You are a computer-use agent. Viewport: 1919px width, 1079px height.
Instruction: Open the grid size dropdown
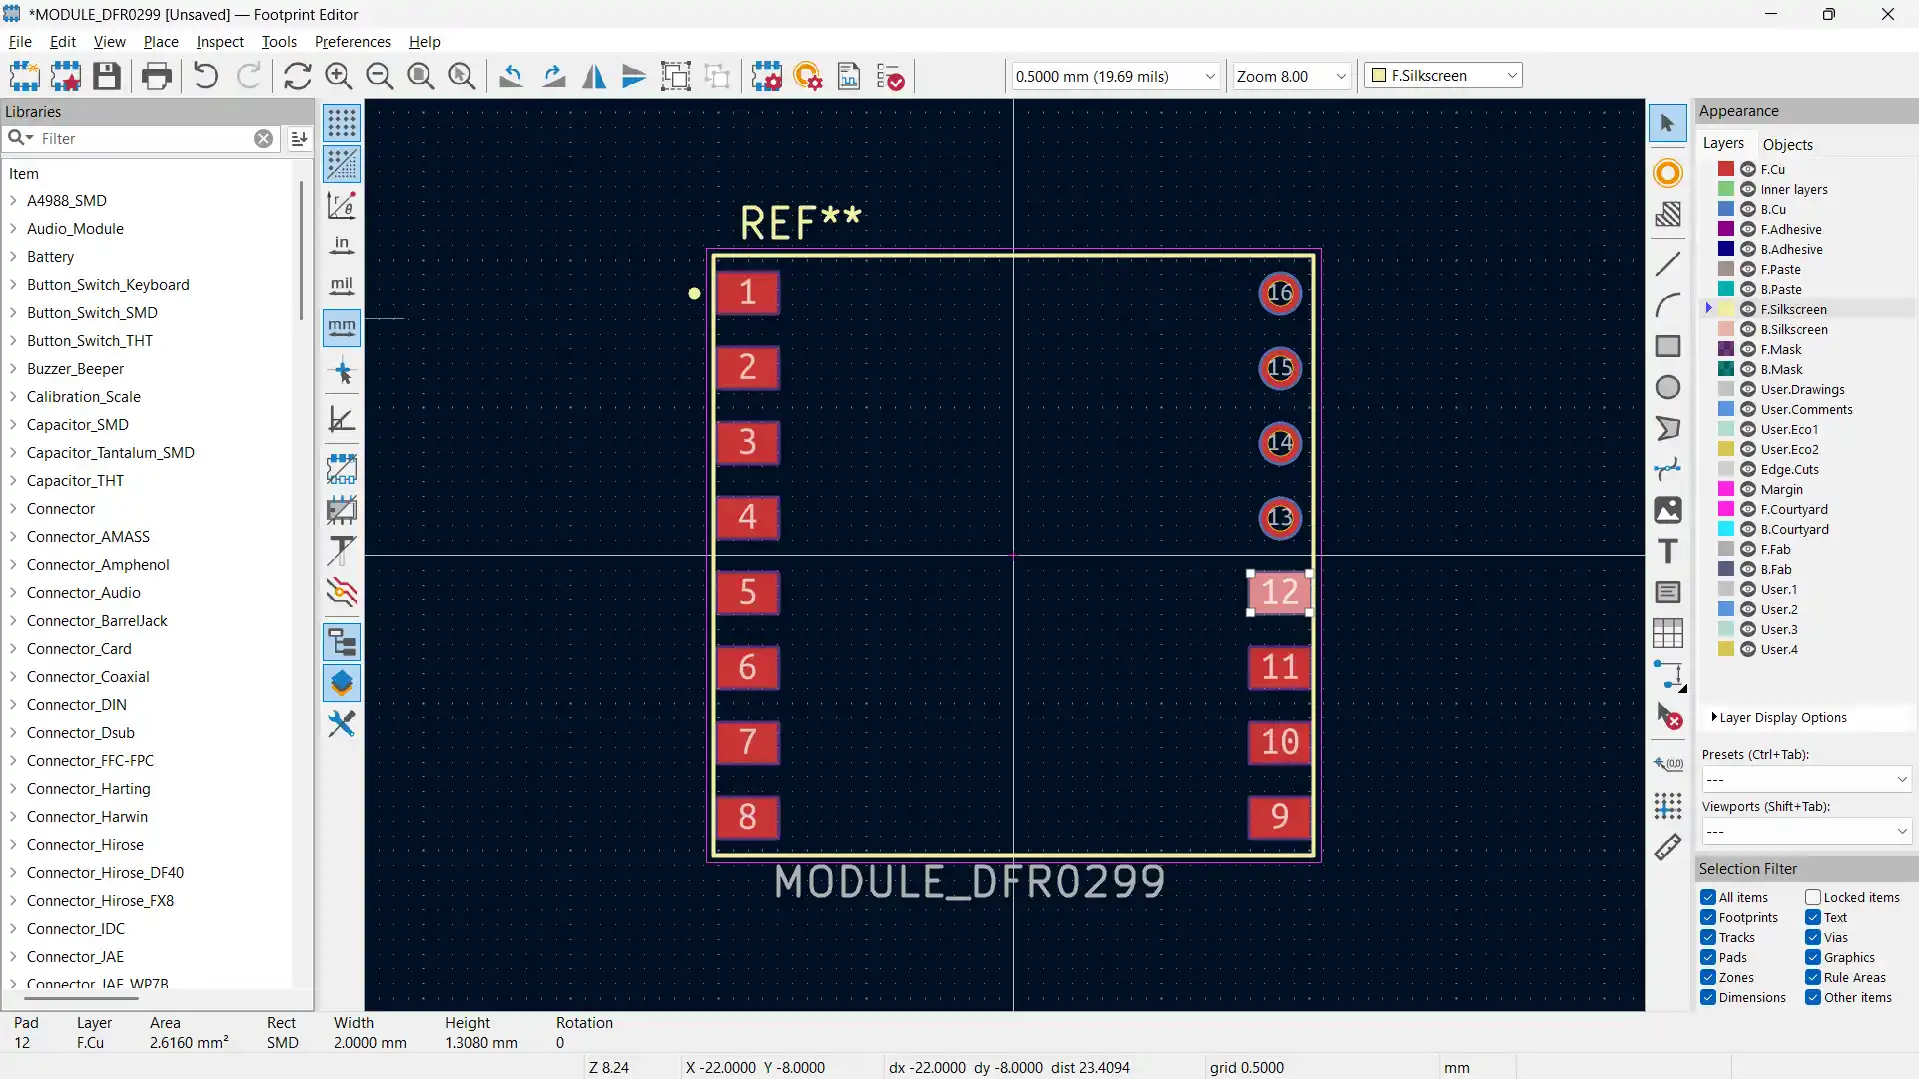tap(1115, 76)
